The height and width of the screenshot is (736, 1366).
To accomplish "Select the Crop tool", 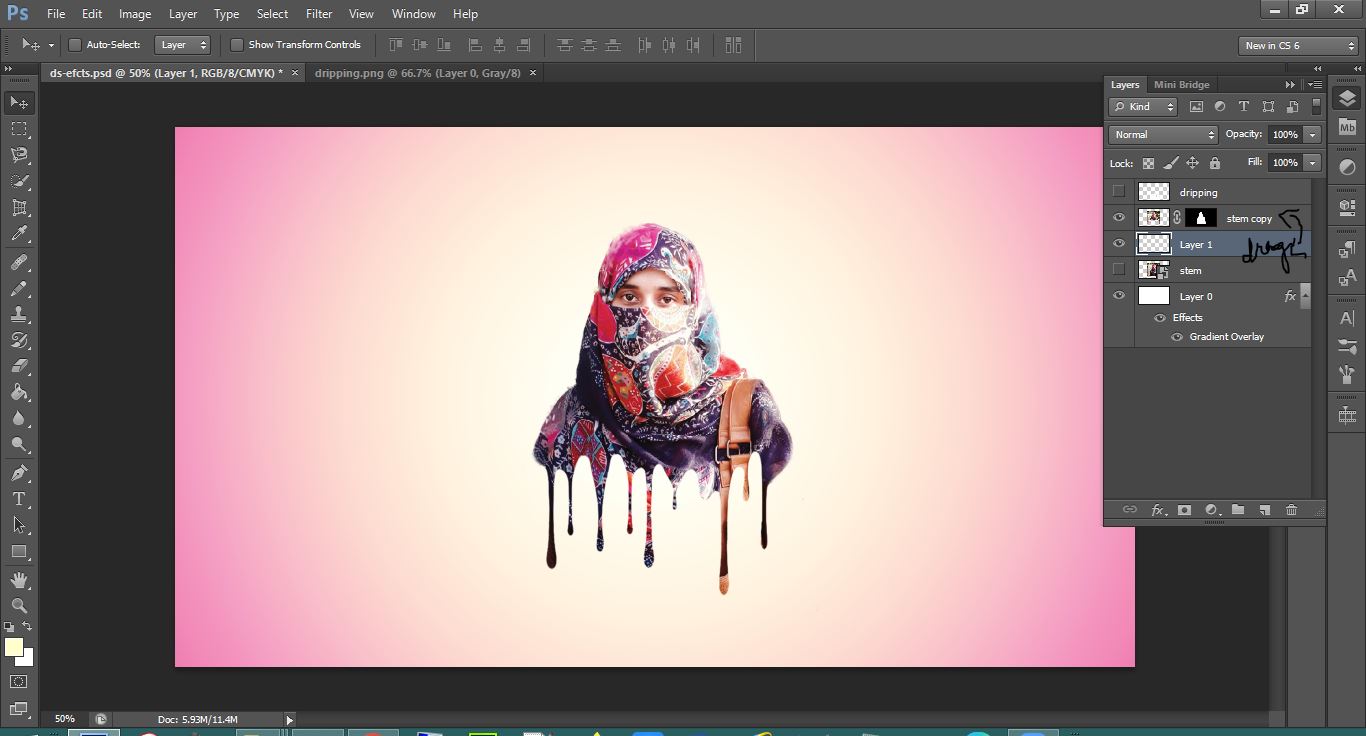I will 19,208.
